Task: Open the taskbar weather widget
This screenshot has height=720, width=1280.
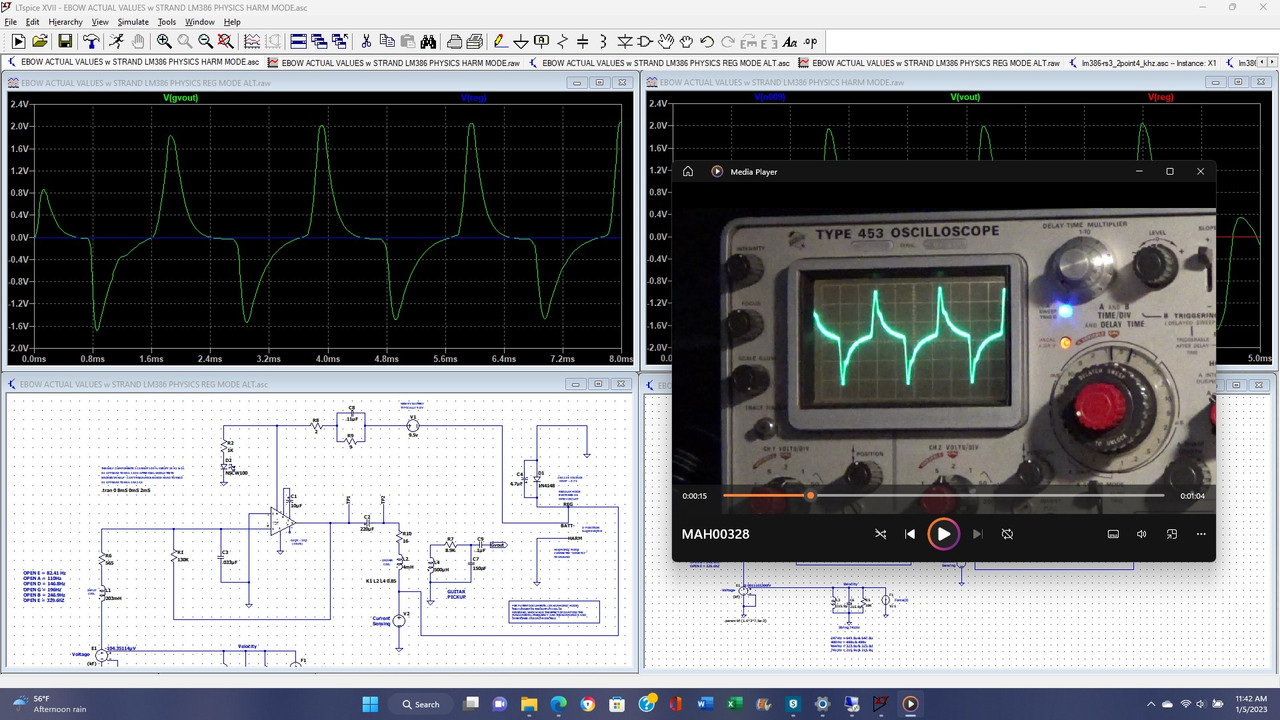Action: tap(48, 704)
